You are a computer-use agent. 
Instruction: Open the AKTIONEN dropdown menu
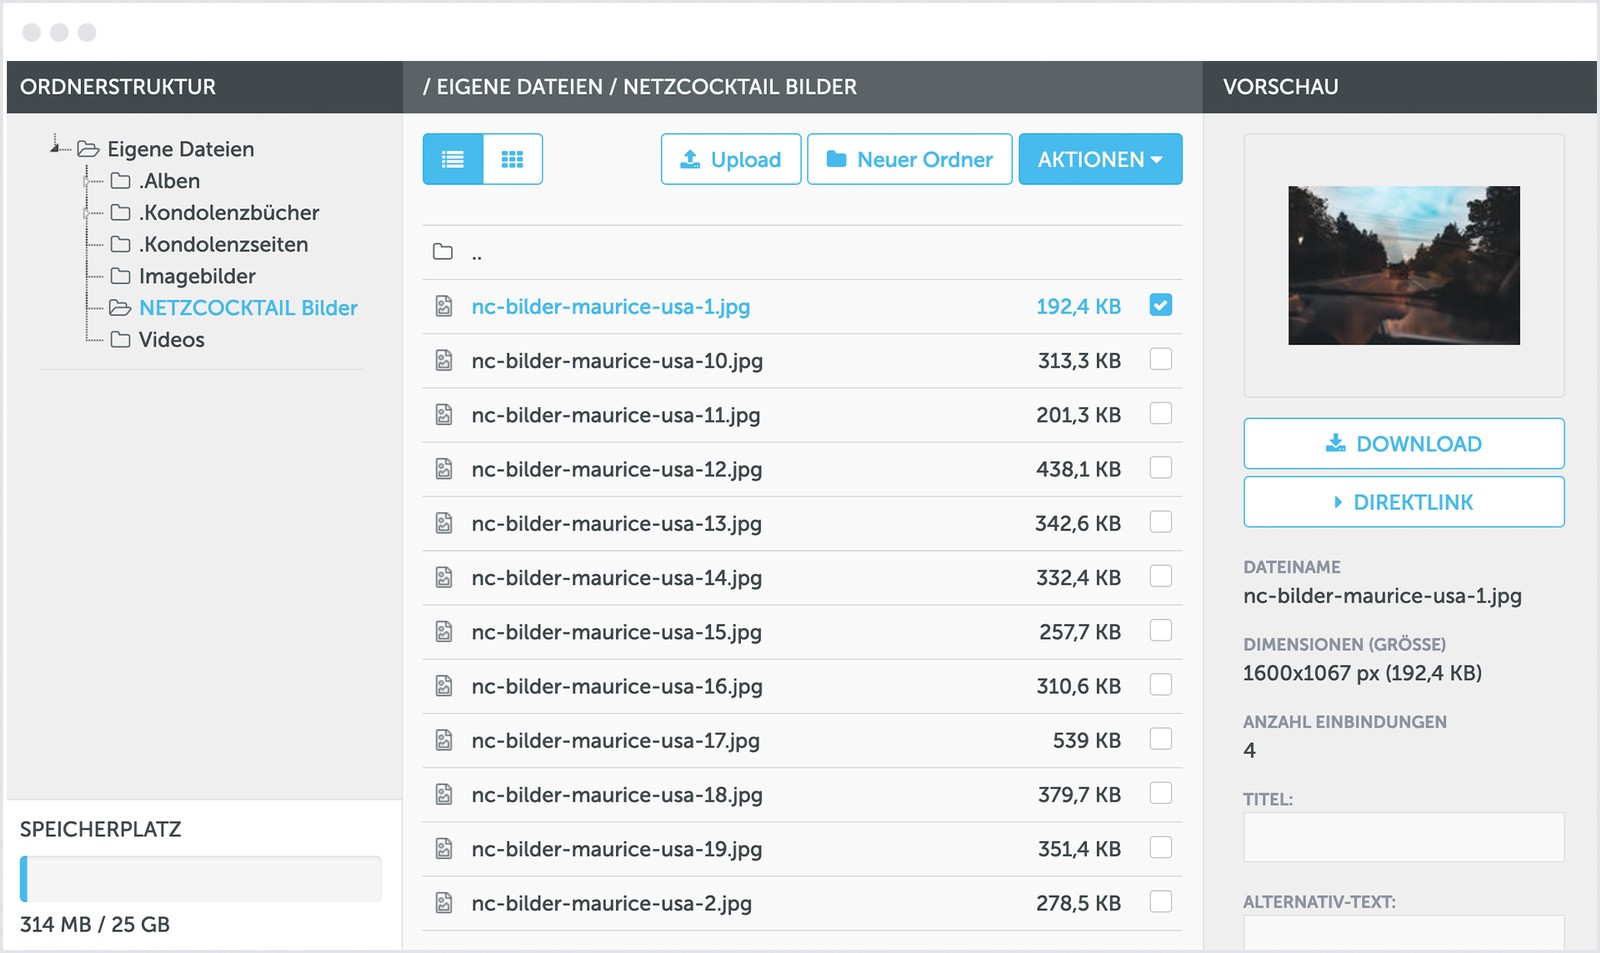[x=1100, y=160]
